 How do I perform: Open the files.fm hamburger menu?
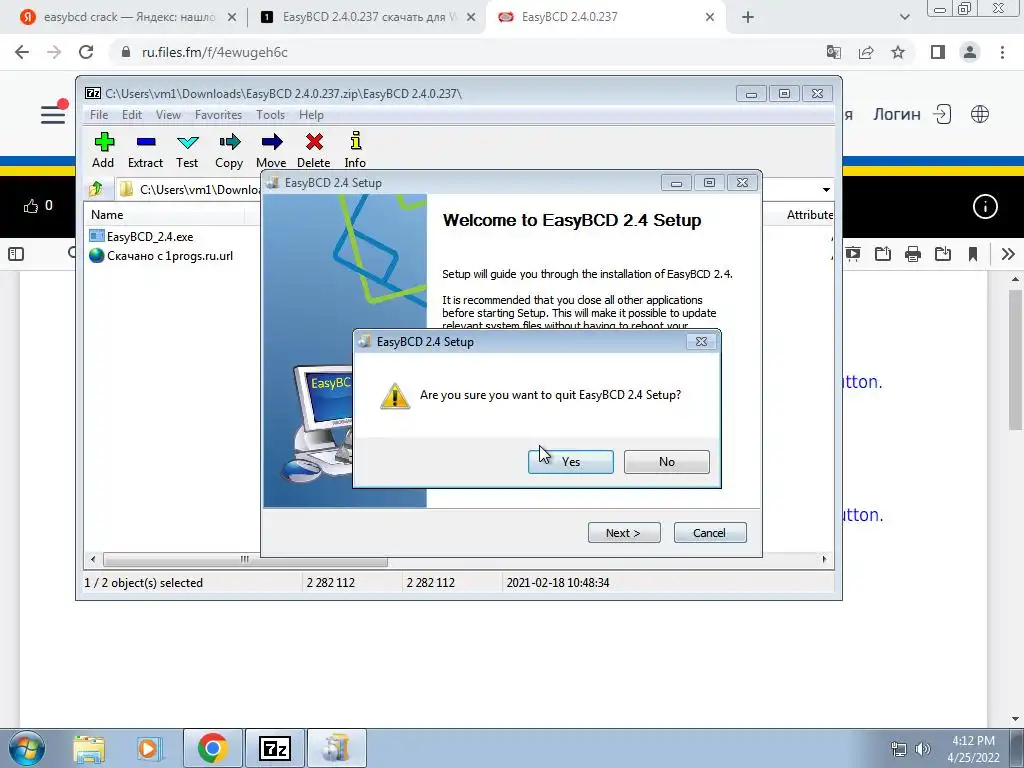[54, 114]
